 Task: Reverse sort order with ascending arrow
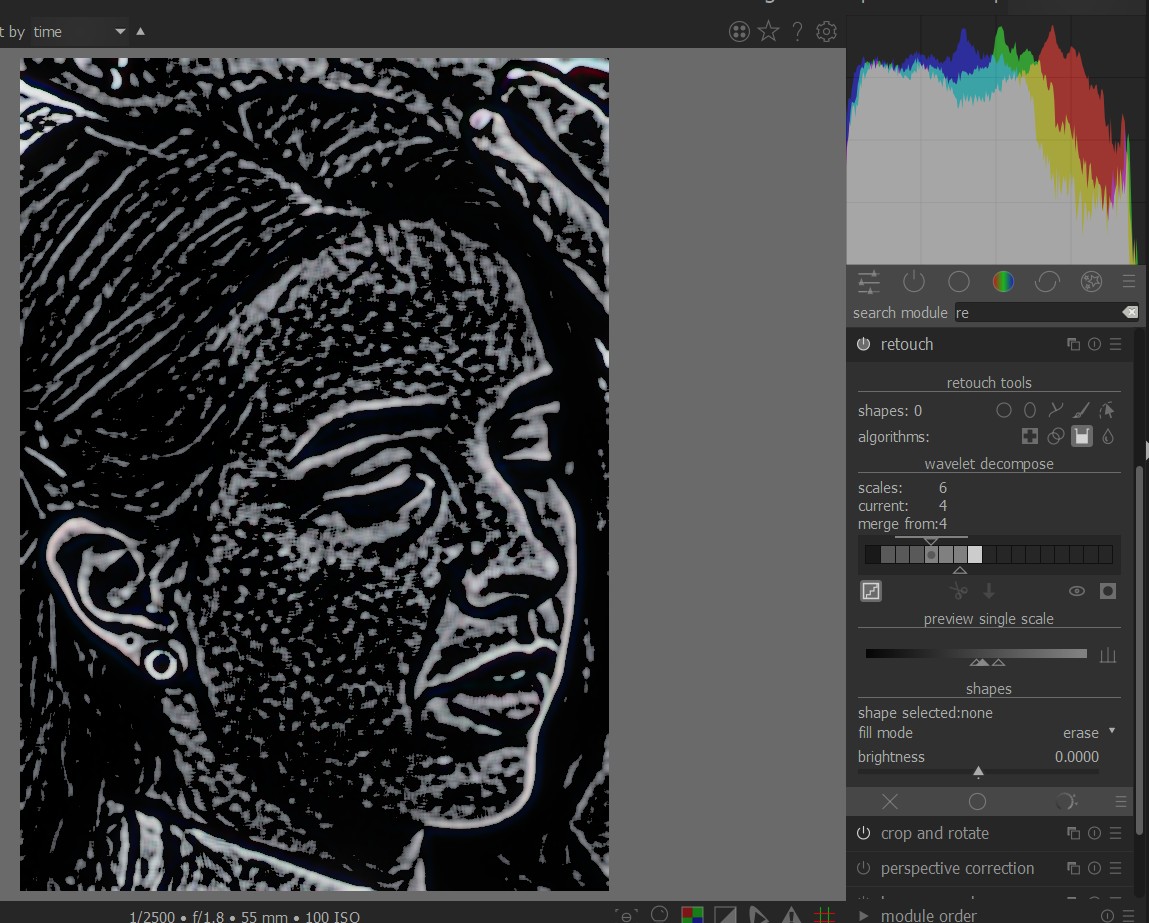point(141,31)
